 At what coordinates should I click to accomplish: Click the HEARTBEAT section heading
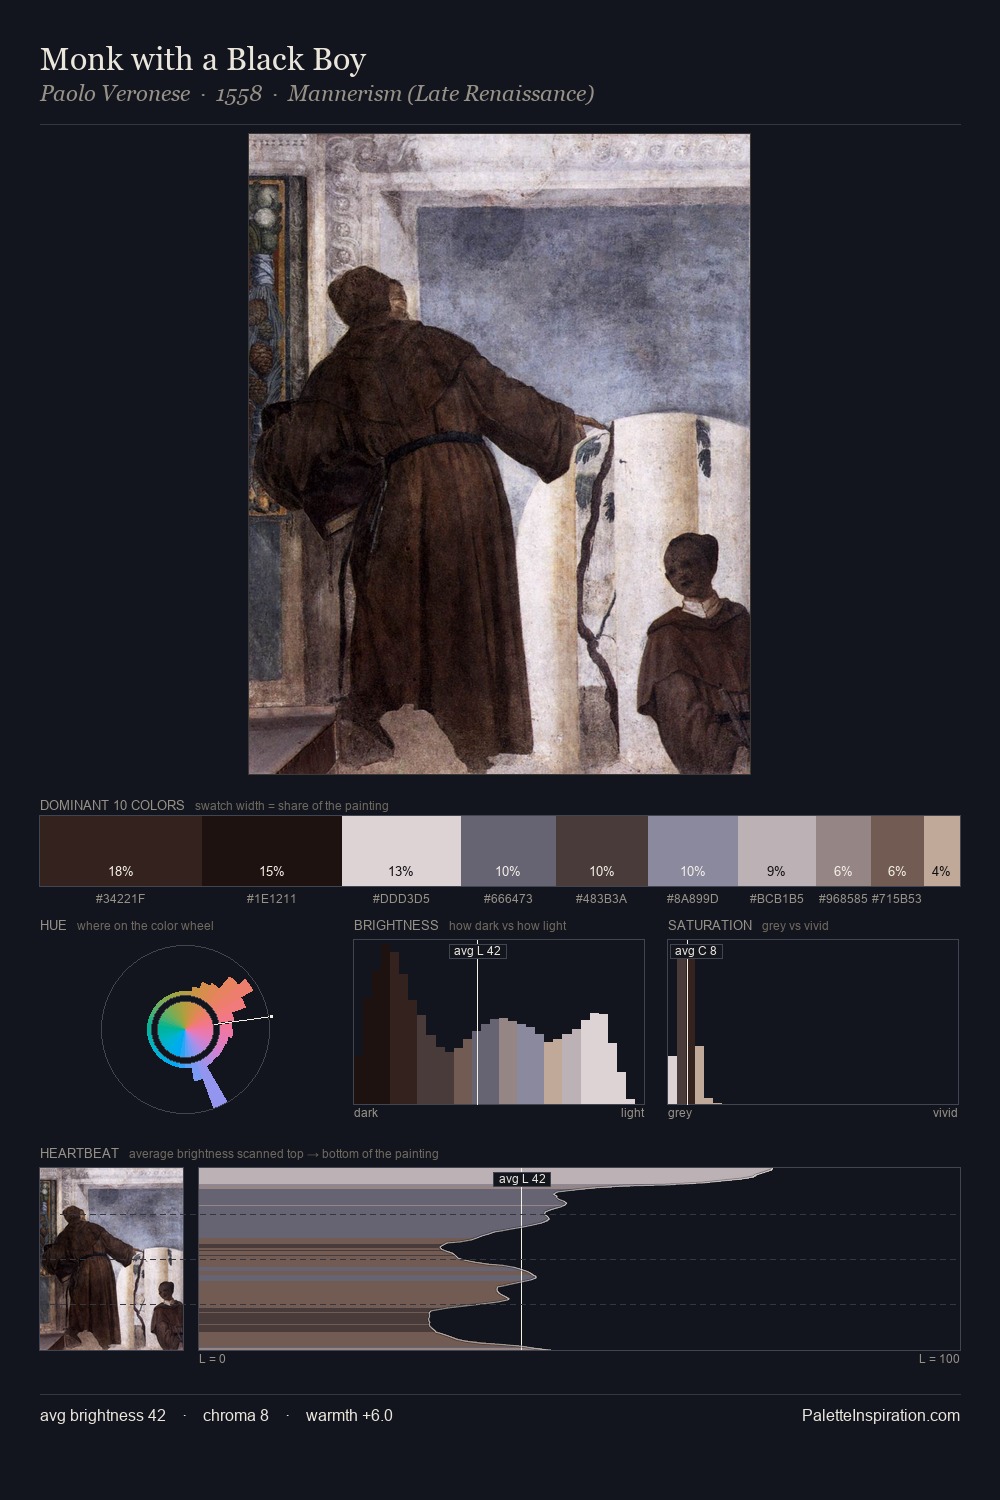79,1153
